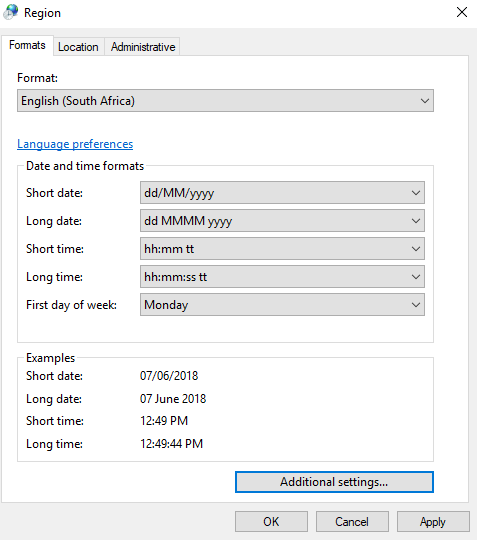Confirm changes with the OK button
Image resolution: width=477 pixels, height=540 pixels.
(x=271, y=521)
